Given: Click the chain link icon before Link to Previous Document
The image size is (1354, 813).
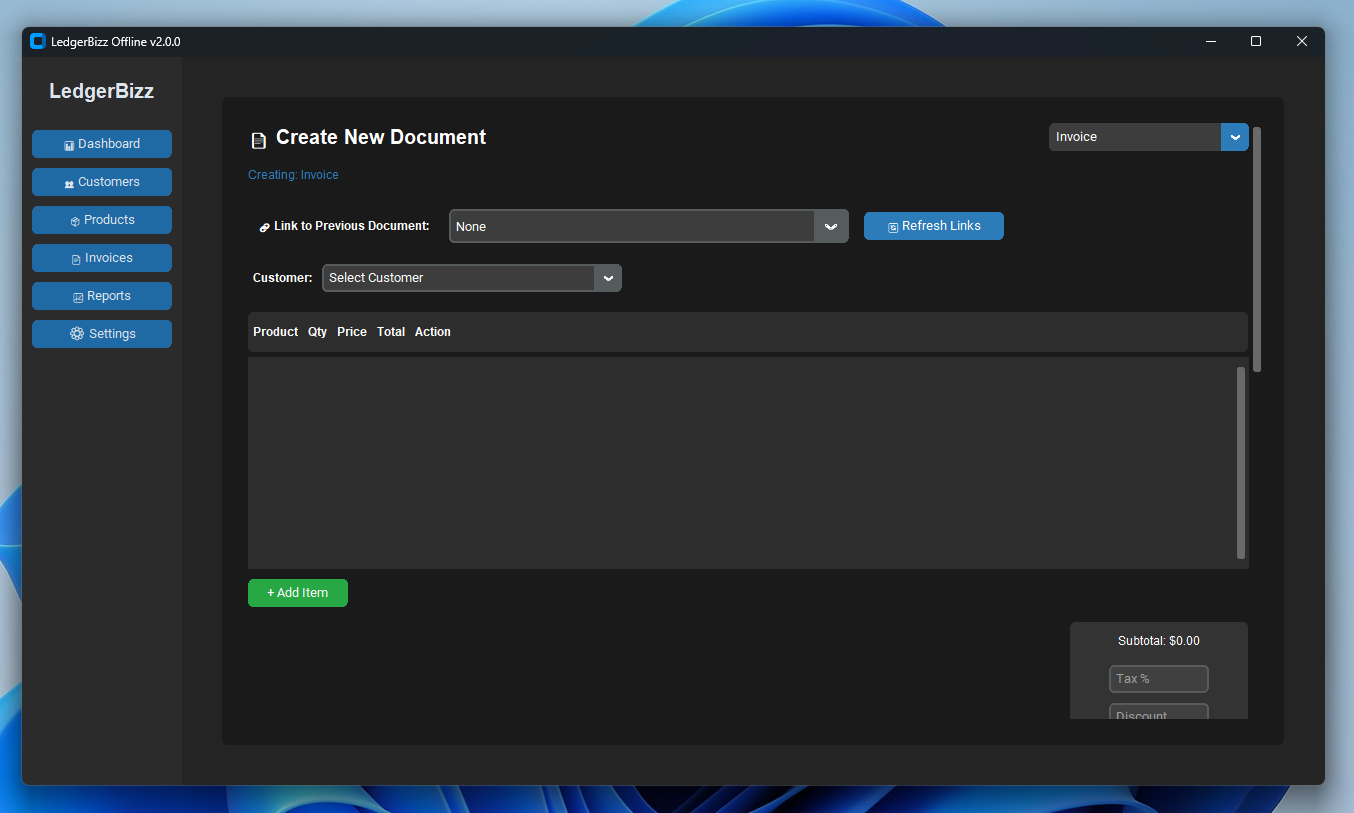Looking at the screenshot, I should coord(265,225).
